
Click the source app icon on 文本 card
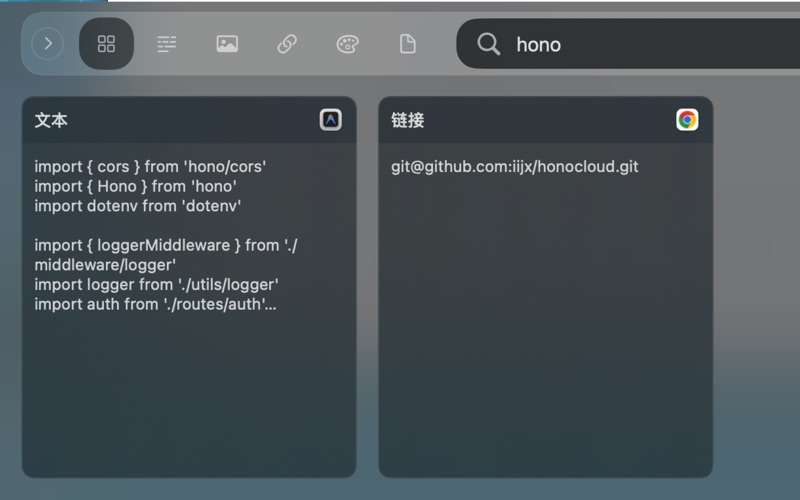pyautogui.click(x=331, y=120)
